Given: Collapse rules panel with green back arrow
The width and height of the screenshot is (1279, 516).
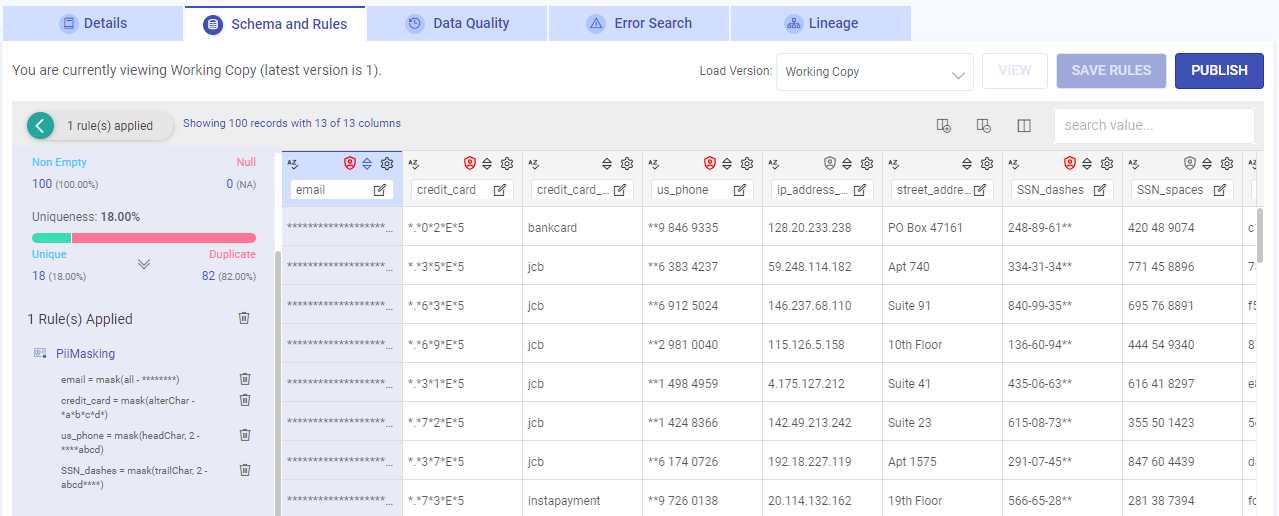Looking at the screenshot, I should [x=40, y=125].
